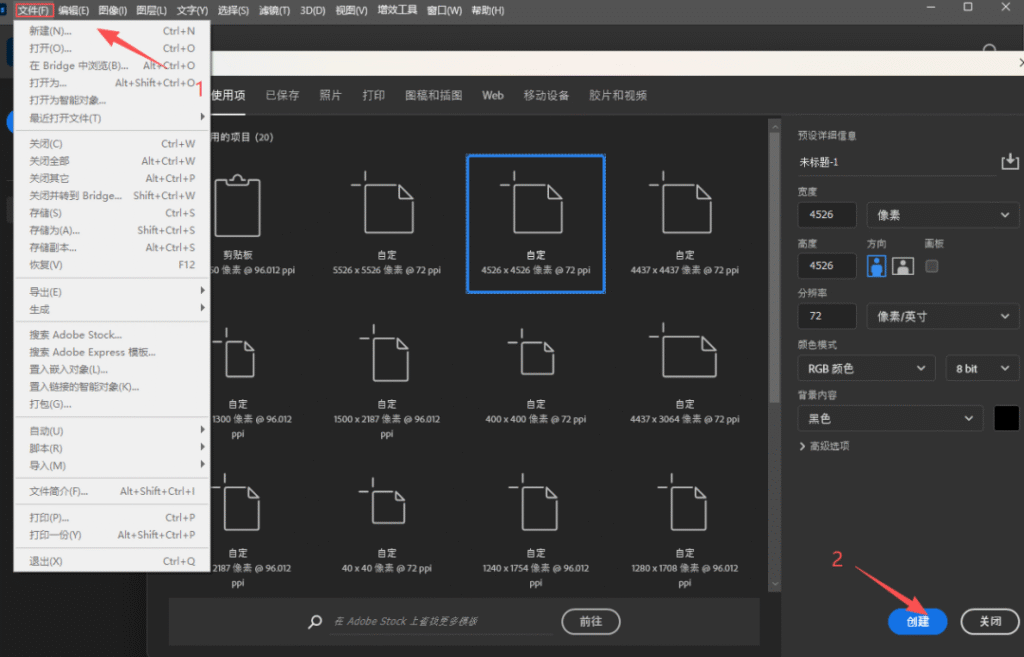Open the 图像(I) menu
Viewport: 1024px width, 657px height.
[112, 10]
